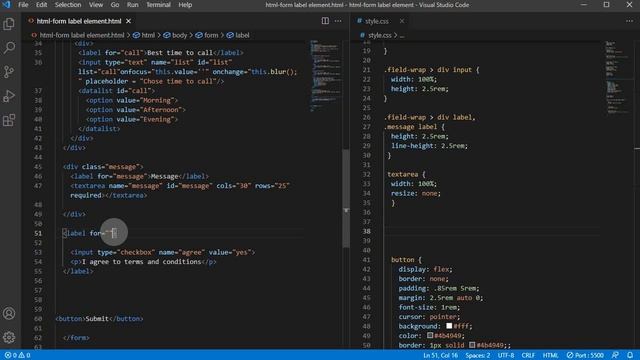
Task: Click the VS Code logo icon
Action: (x=6, y=5)
